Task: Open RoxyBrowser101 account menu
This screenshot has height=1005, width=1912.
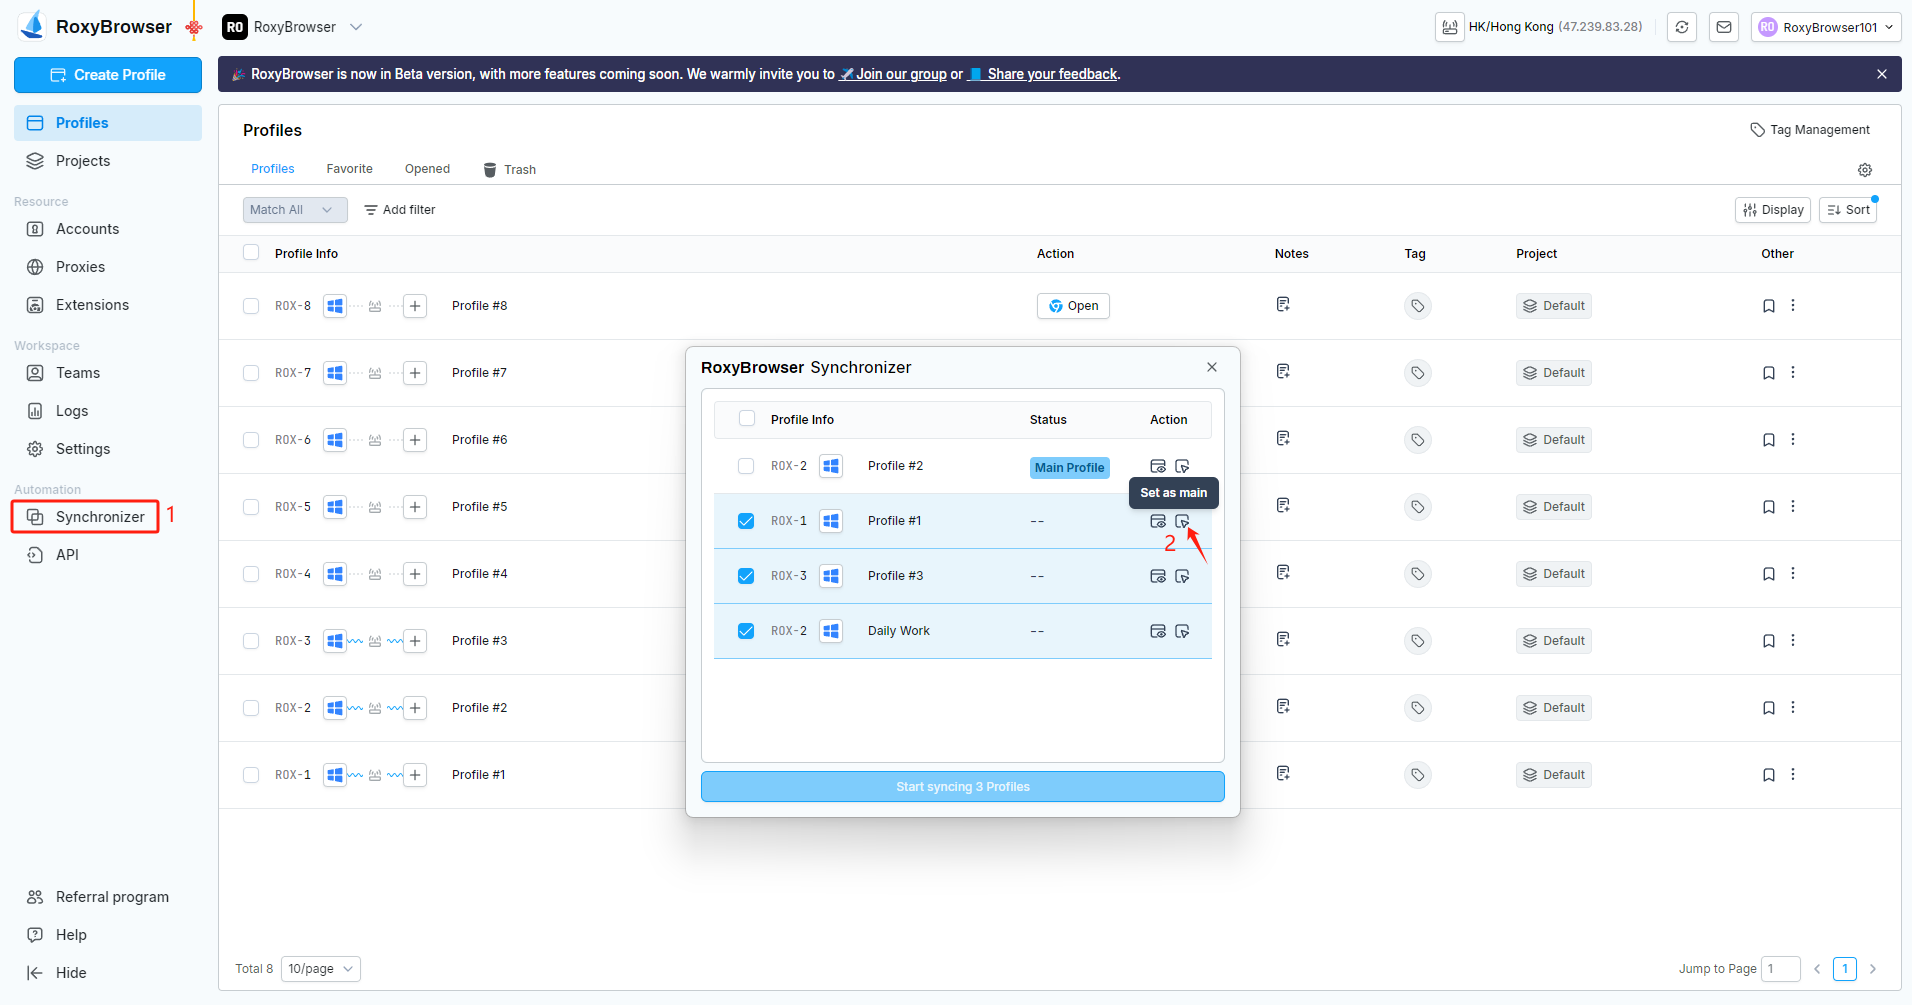Action: (1826, 27)
